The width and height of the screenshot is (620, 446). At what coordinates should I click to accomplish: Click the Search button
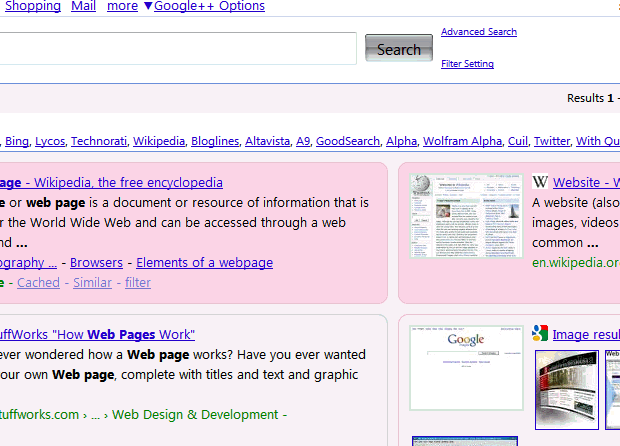click(399, 49)
